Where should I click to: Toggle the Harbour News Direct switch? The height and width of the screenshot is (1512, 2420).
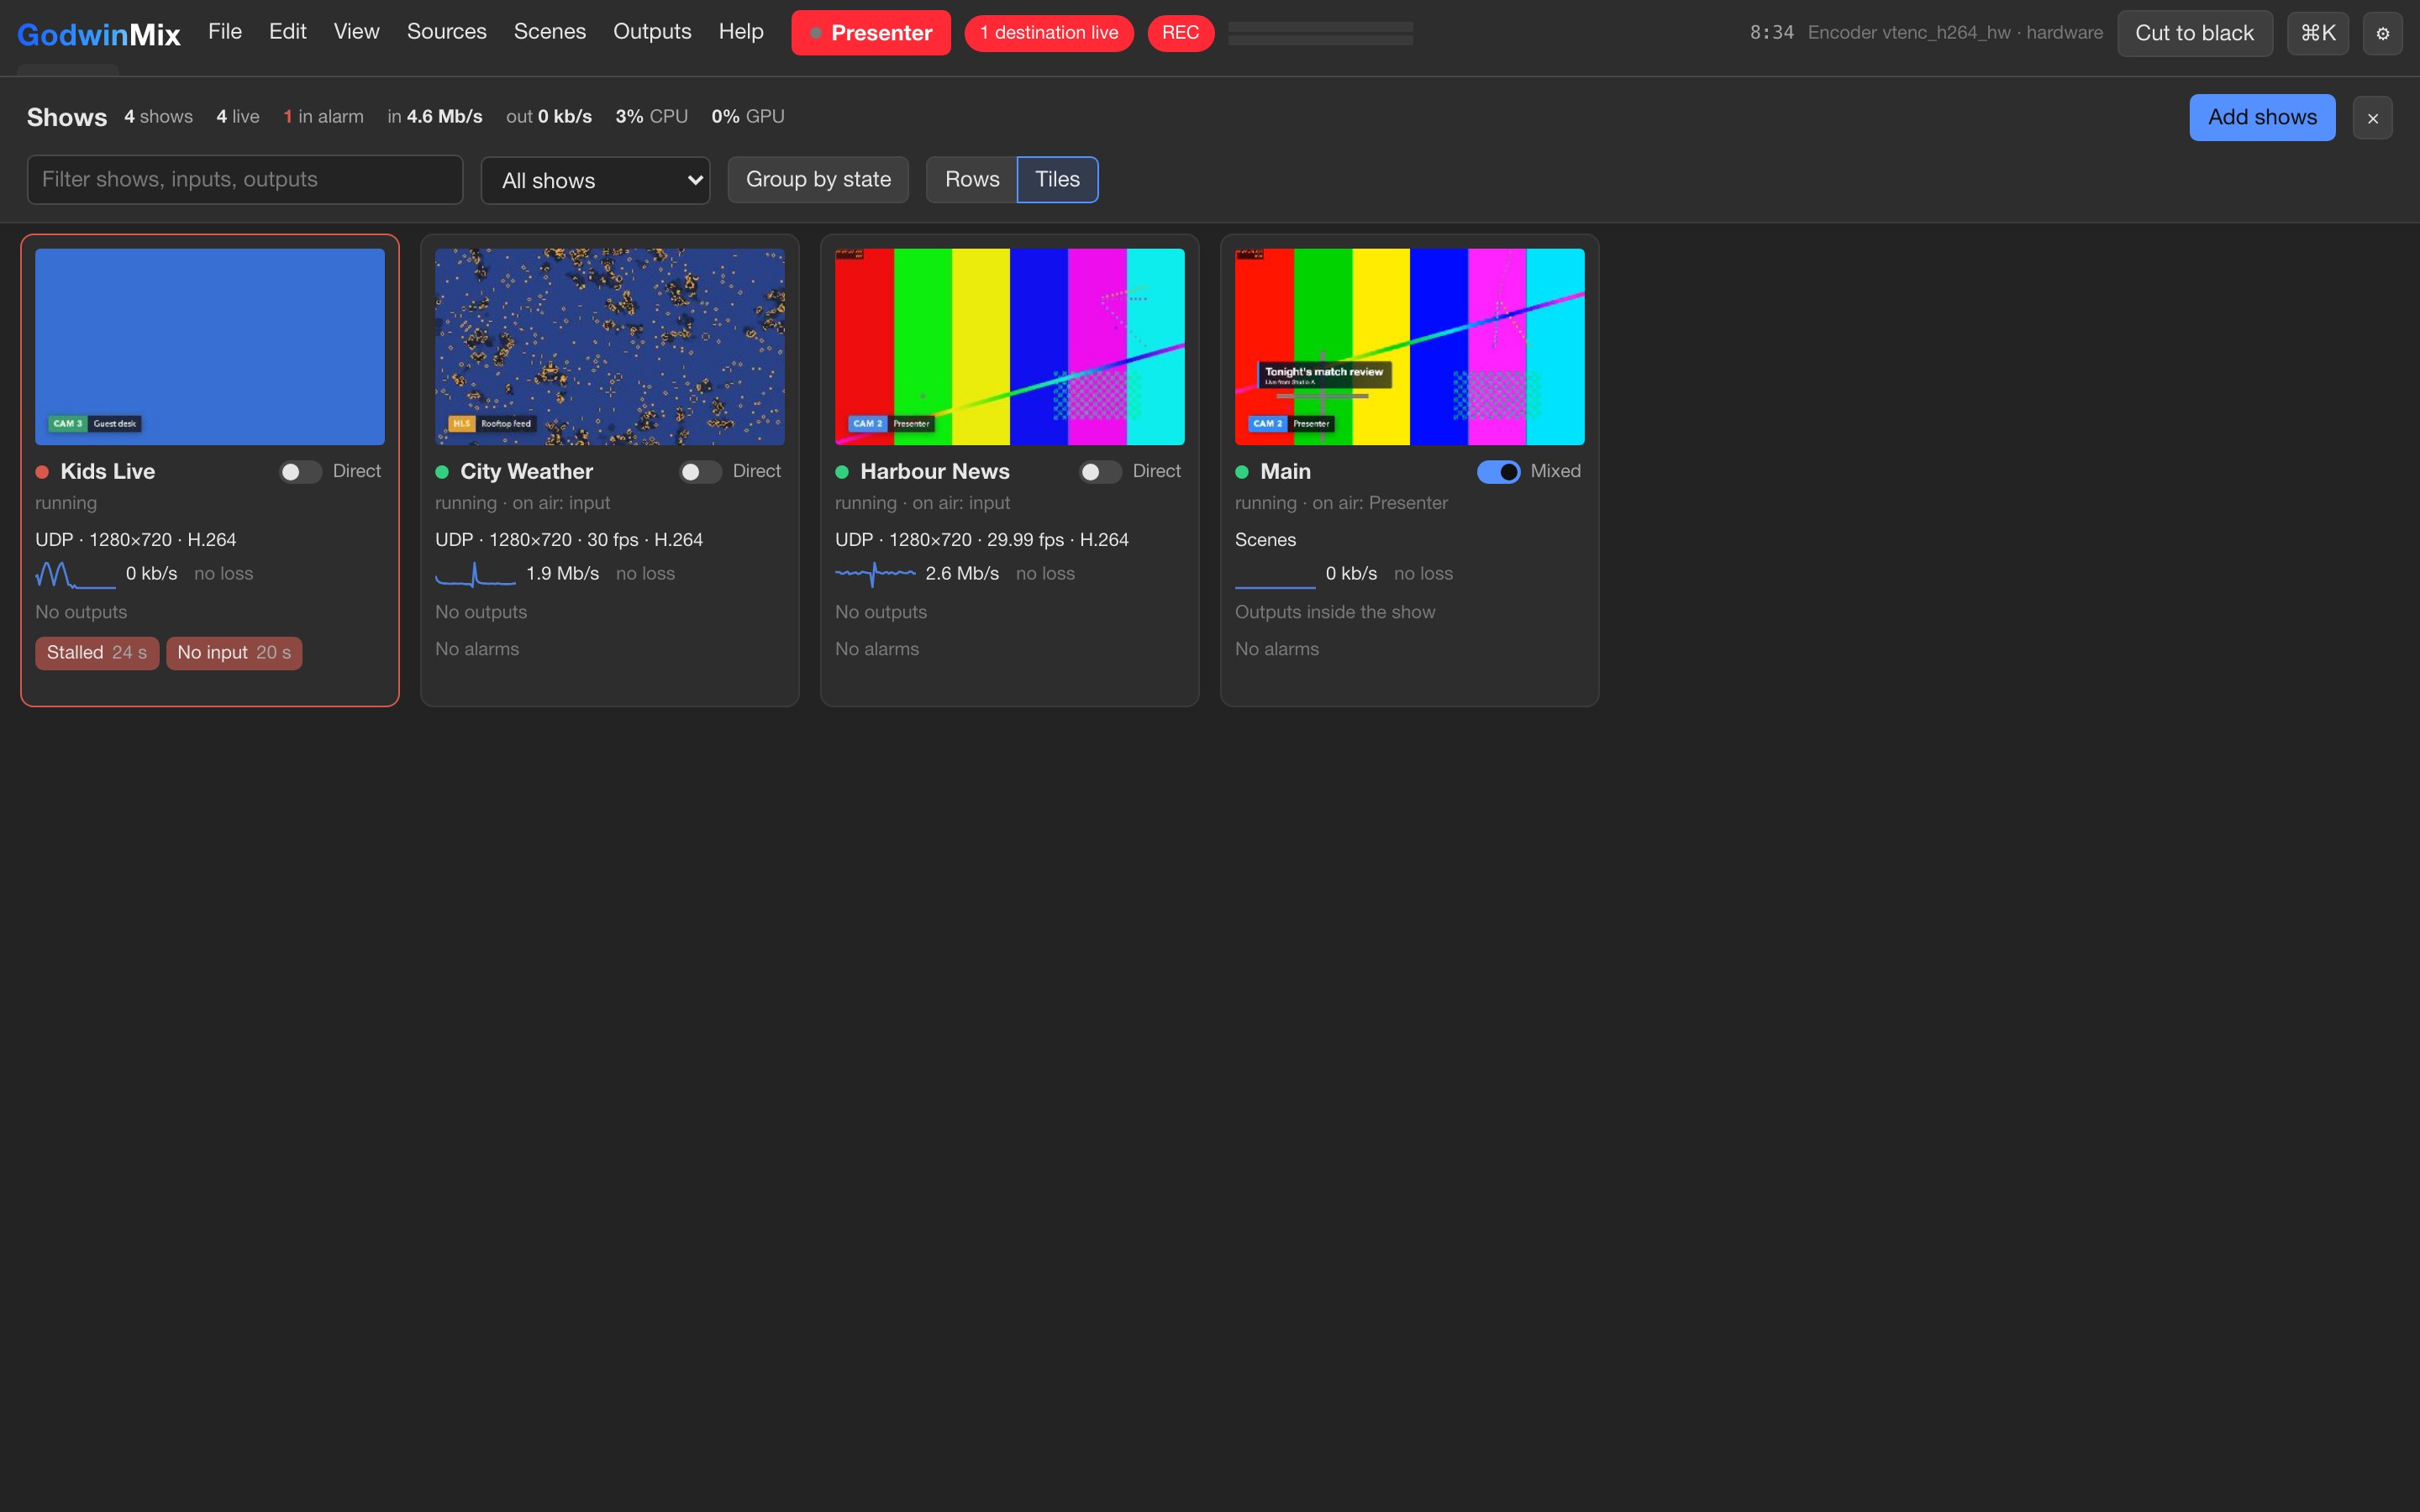click(1100, 472)
